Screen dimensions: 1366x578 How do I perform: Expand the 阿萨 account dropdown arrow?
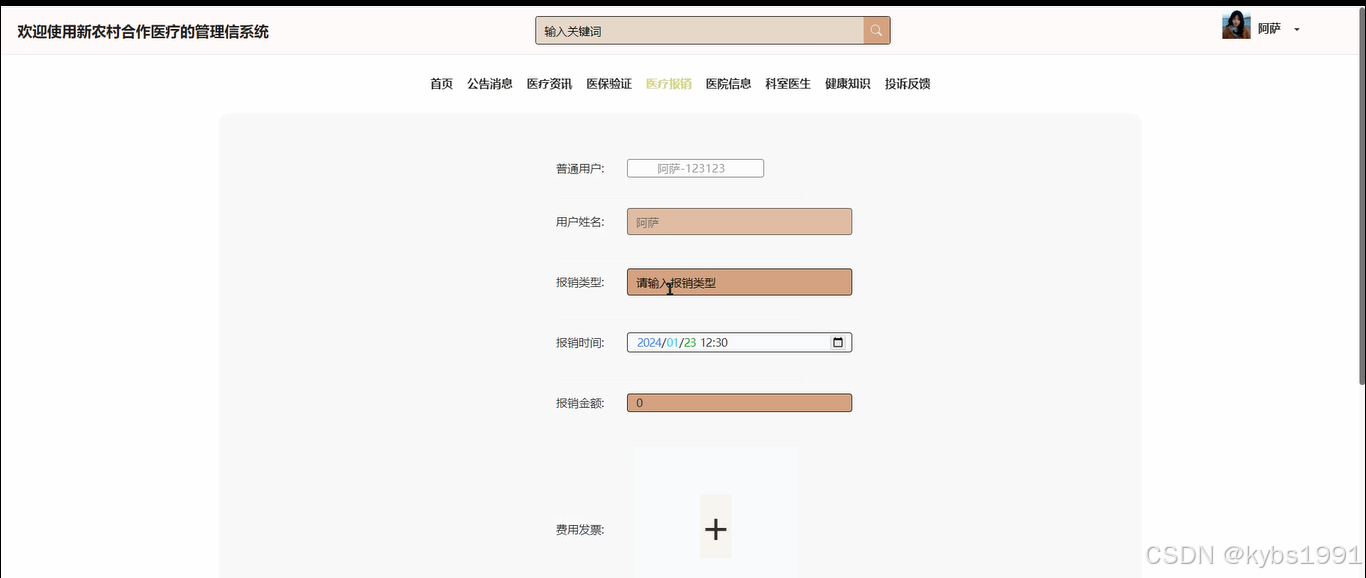pyautogui.click(x=1297, y=30)
